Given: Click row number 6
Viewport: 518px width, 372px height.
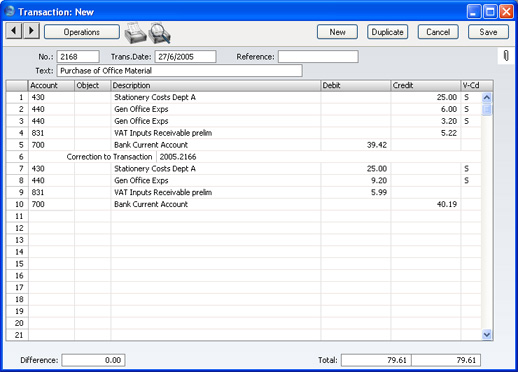Looking at the screenshot, I should (21, 157).
